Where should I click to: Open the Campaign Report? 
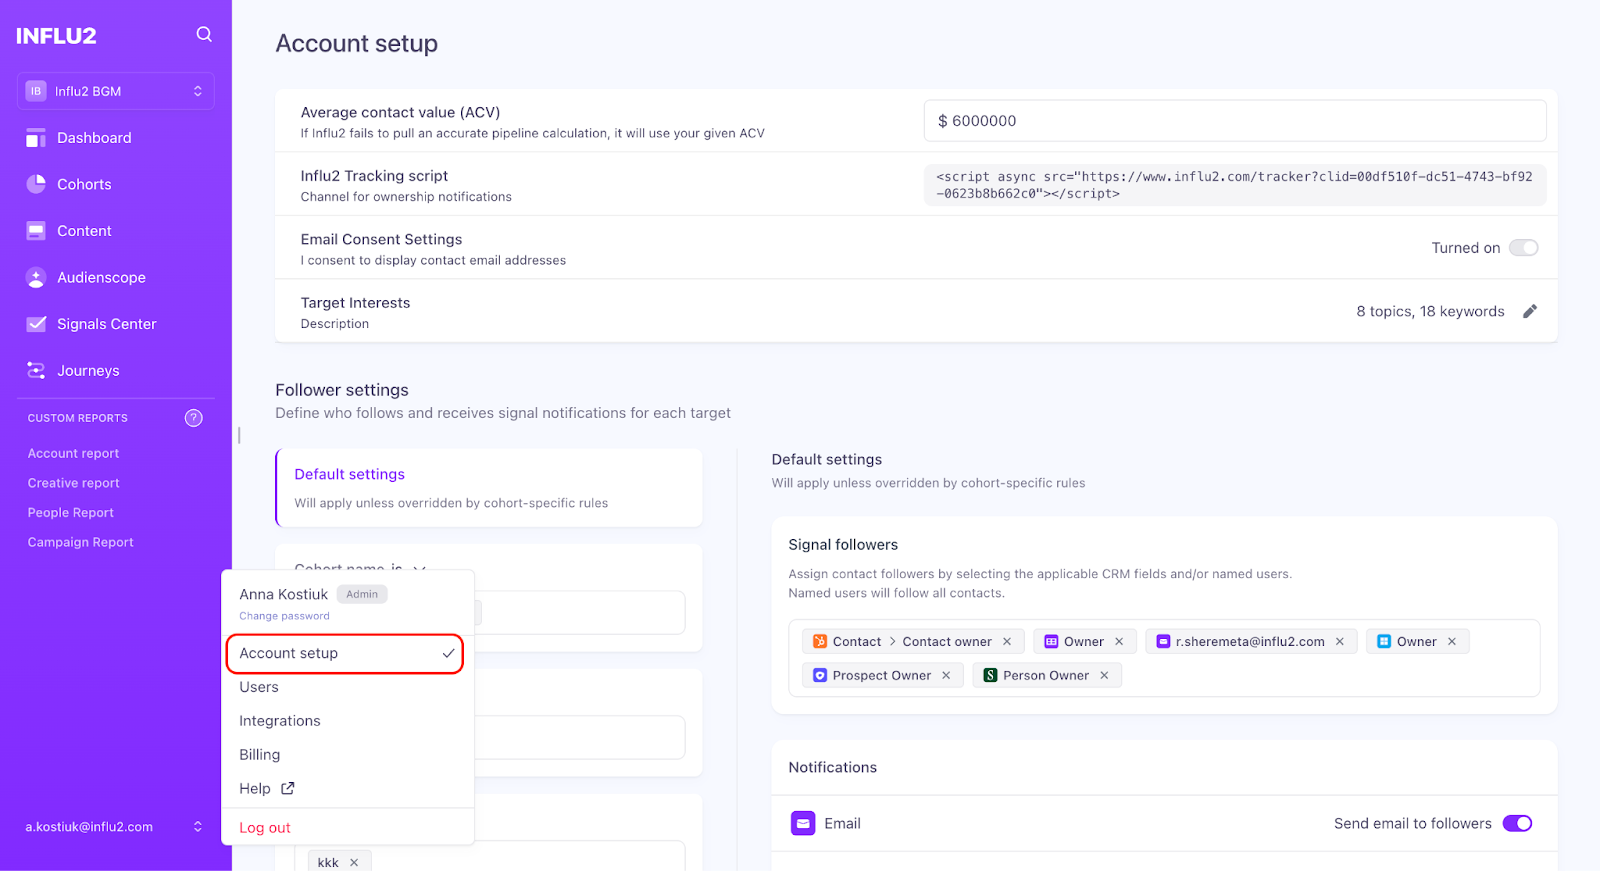[80, 542]
